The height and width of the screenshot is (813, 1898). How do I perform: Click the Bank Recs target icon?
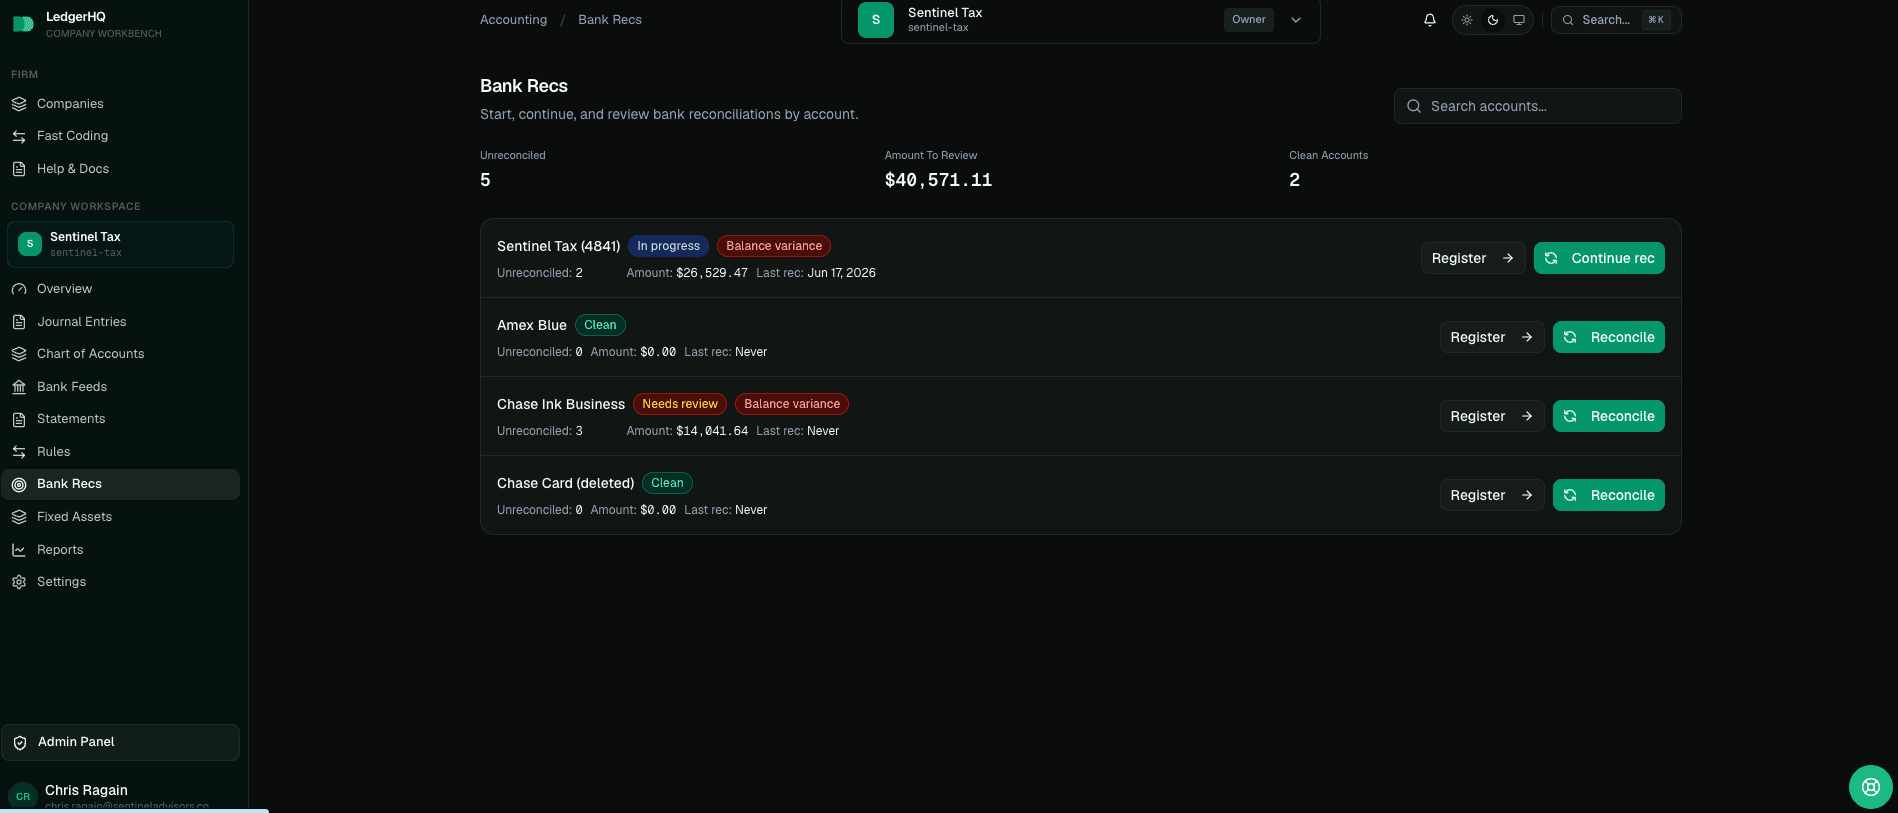click(19, 484)
